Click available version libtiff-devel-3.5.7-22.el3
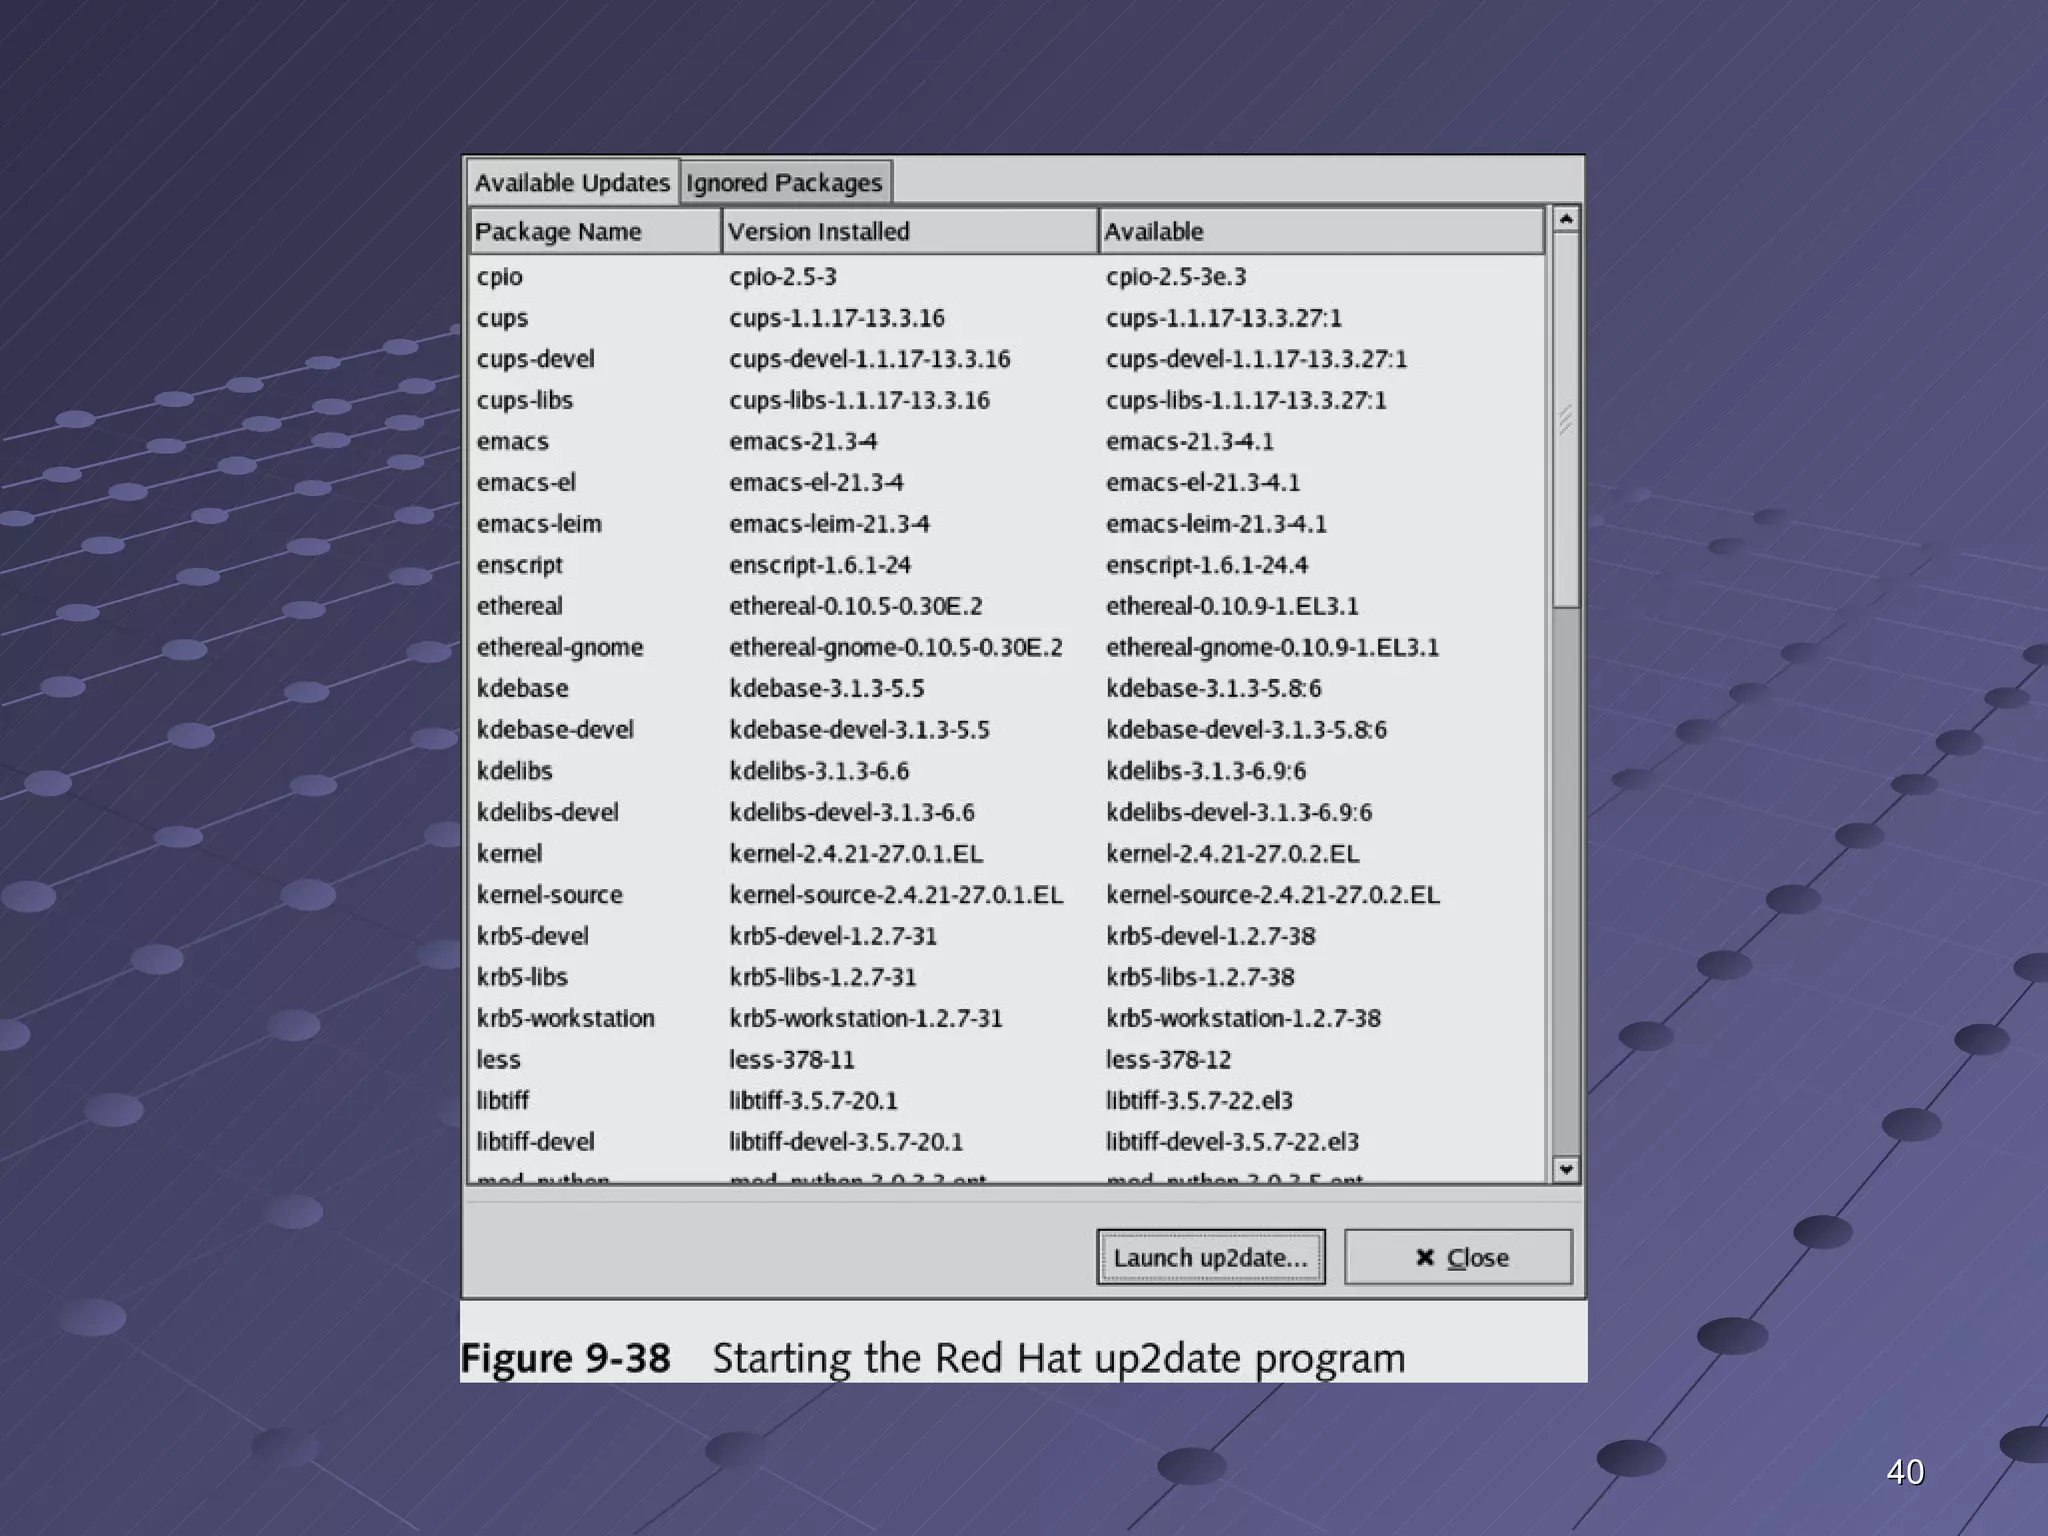The width and height of the screenshot is (2048, 1536). click(x=1232, y=1142)
